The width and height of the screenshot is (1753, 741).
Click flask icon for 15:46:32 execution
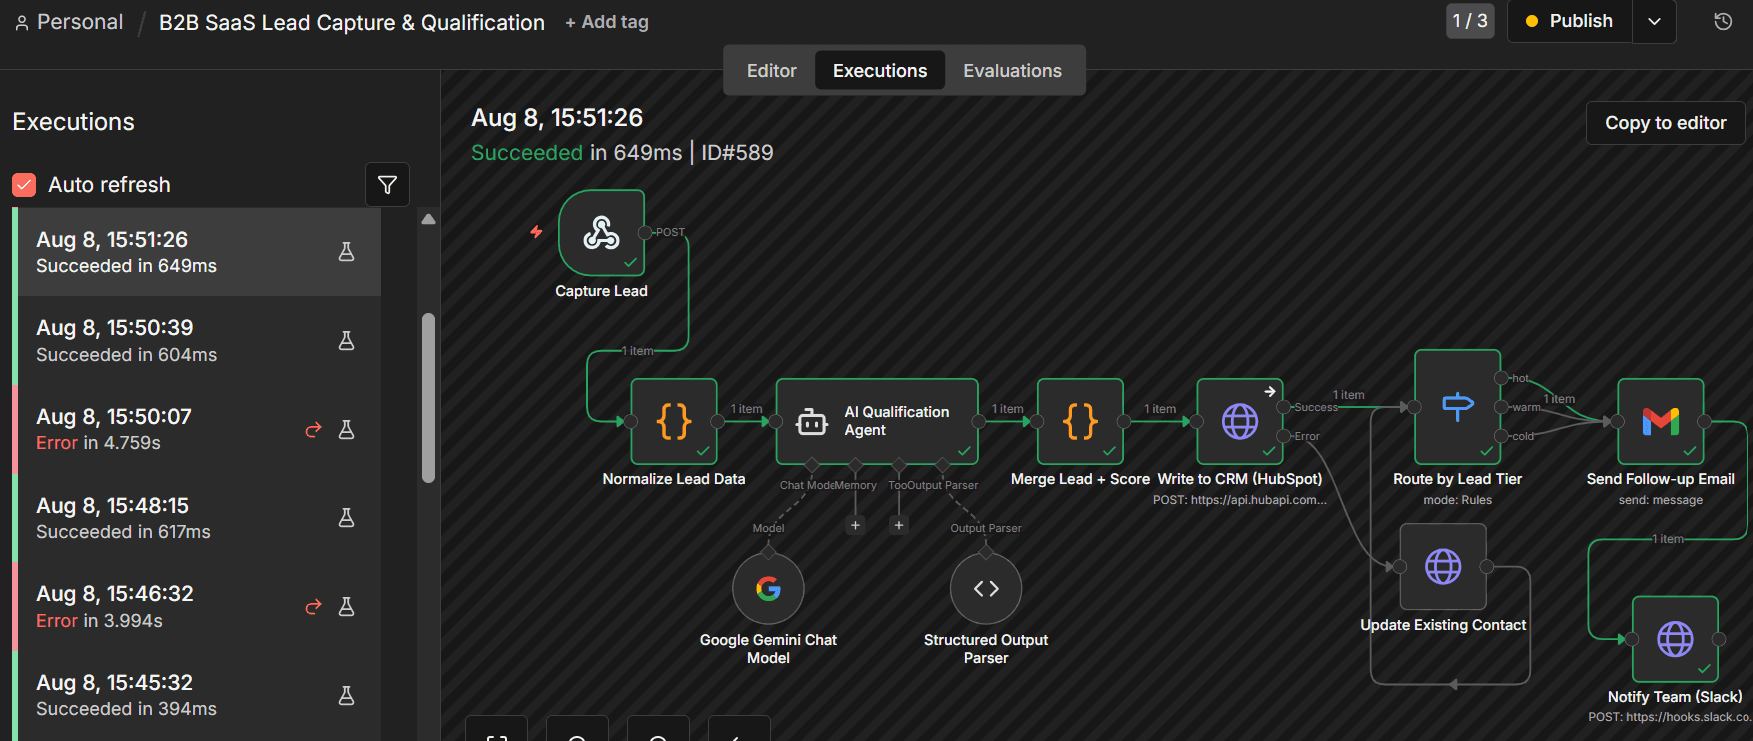(x=347, y=607)
